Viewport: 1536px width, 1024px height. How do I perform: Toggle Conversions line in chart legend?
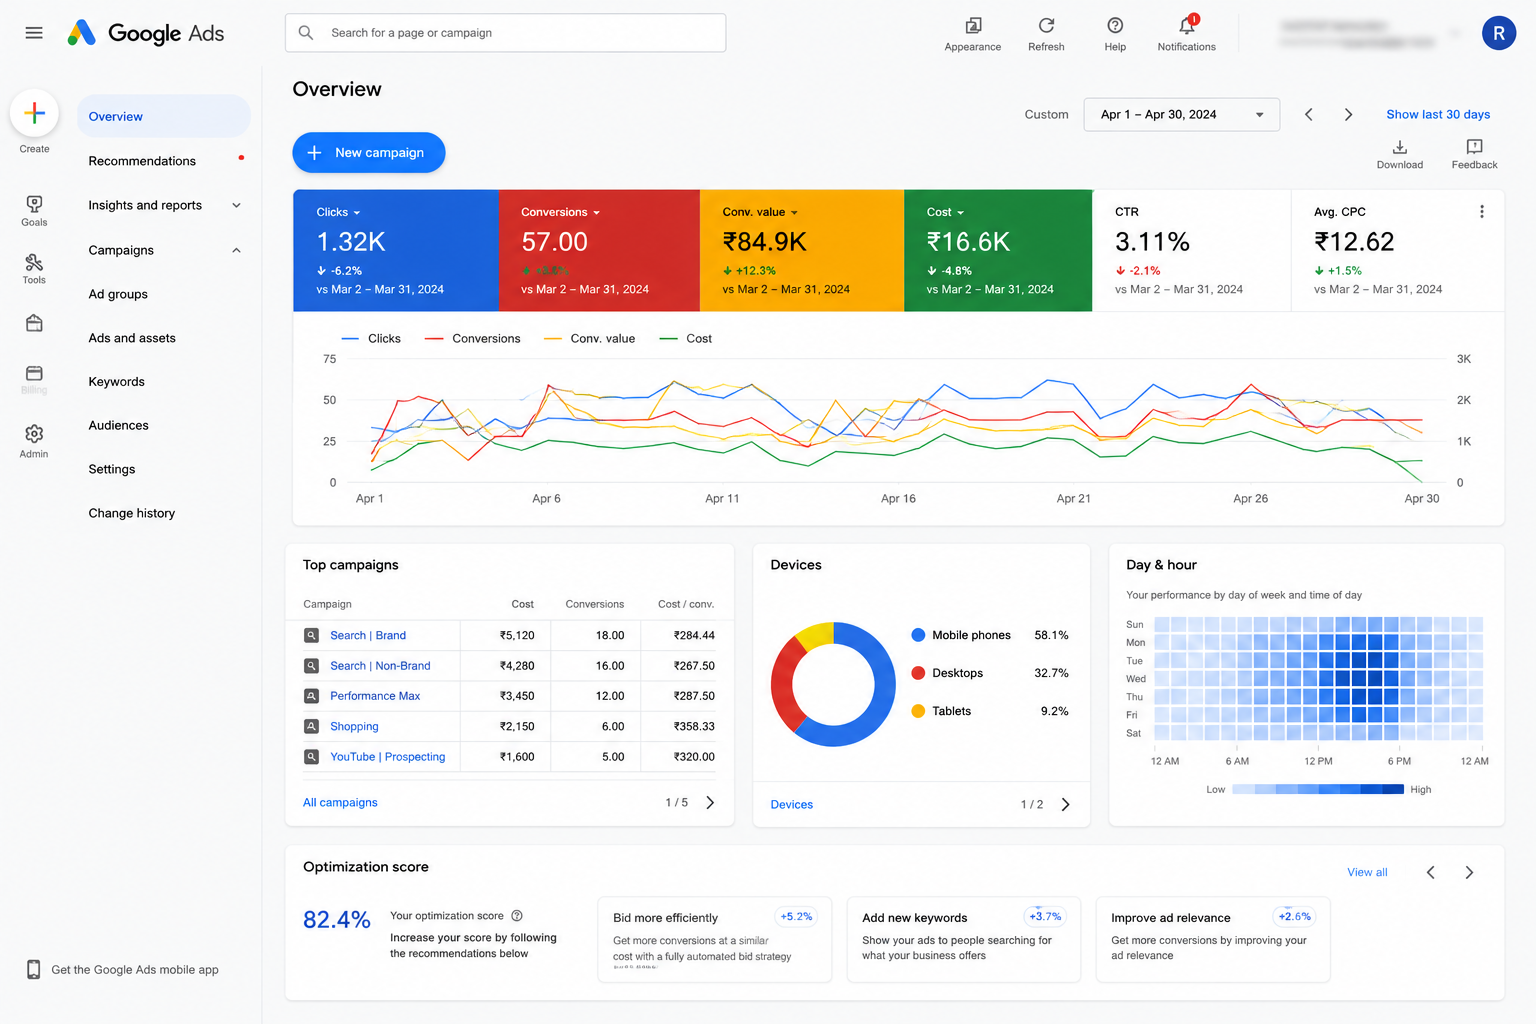tap(472, 339)
